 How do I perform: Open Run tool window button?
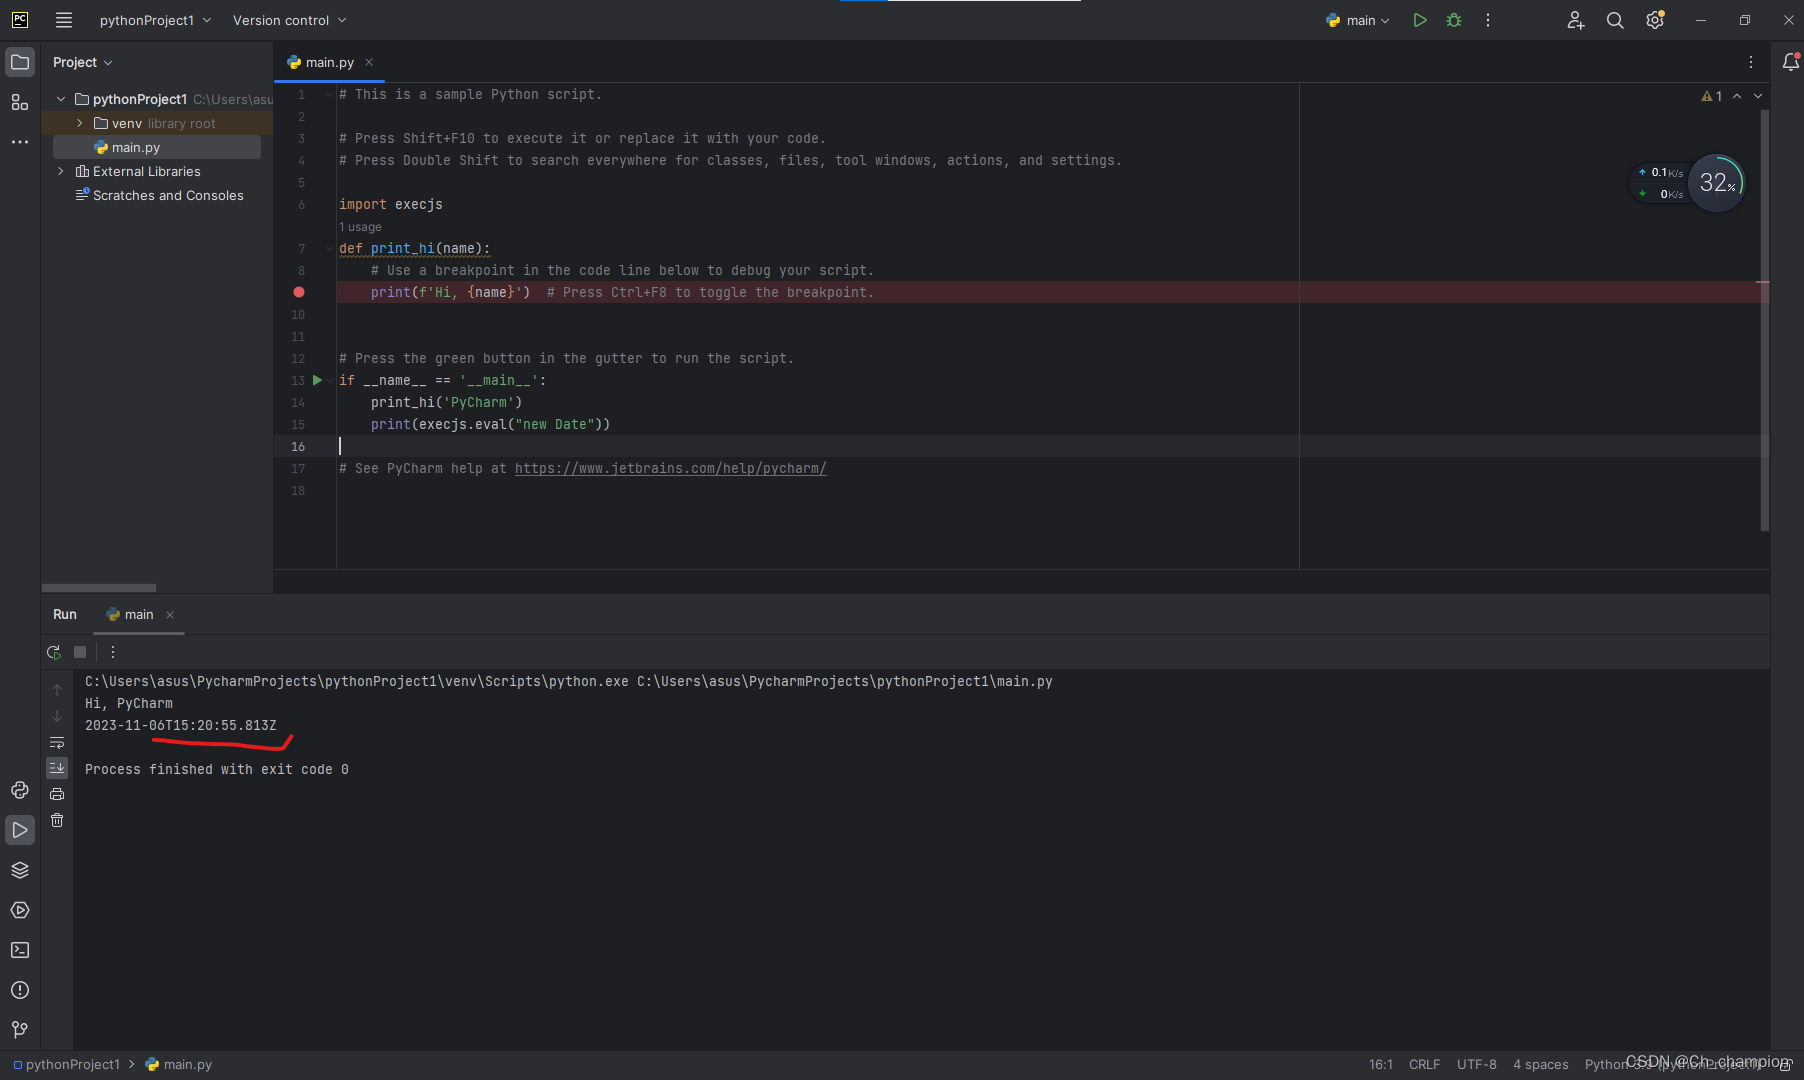20,830
